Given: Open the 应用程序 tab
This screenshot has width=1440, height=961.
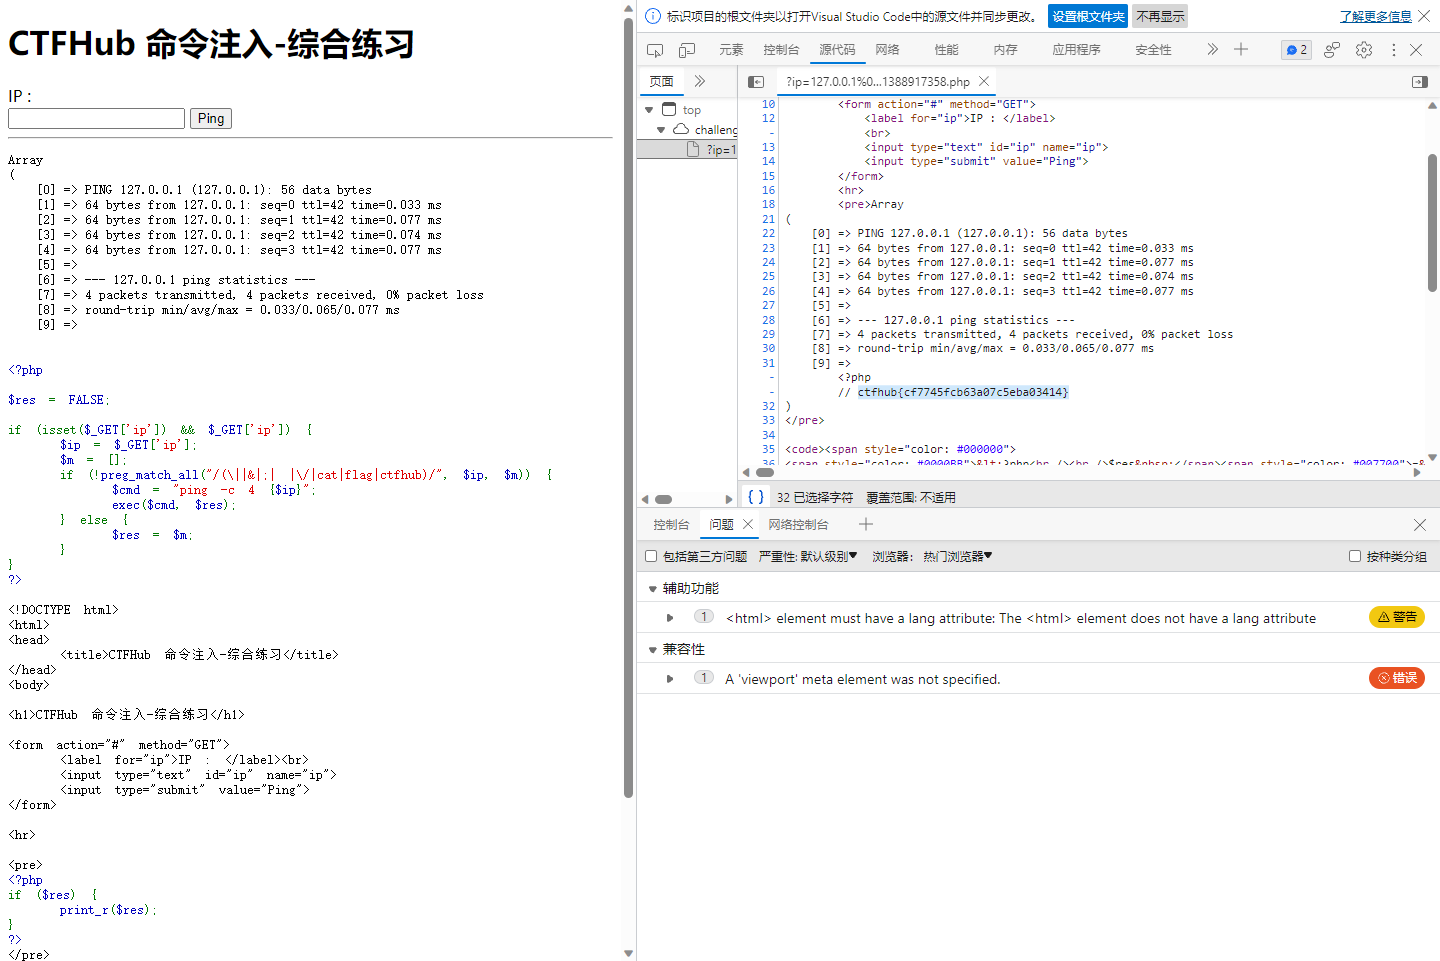Looking at the screenshot, I should point(1076,49).
